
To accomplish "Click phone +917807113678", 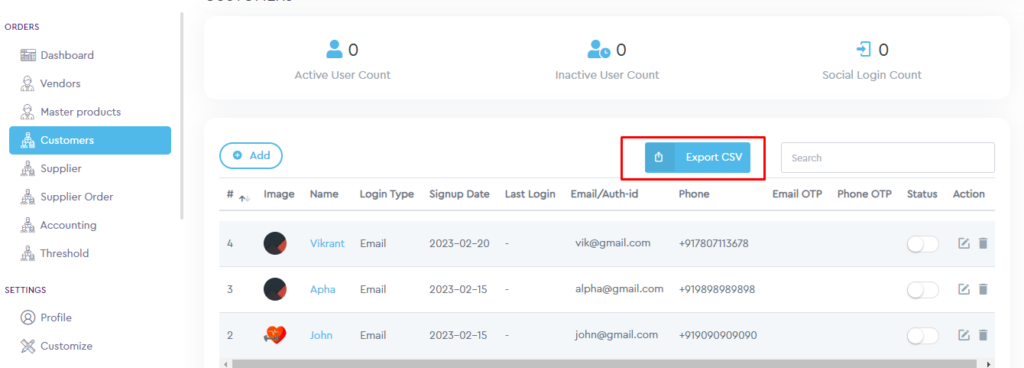I will (714, 243).
